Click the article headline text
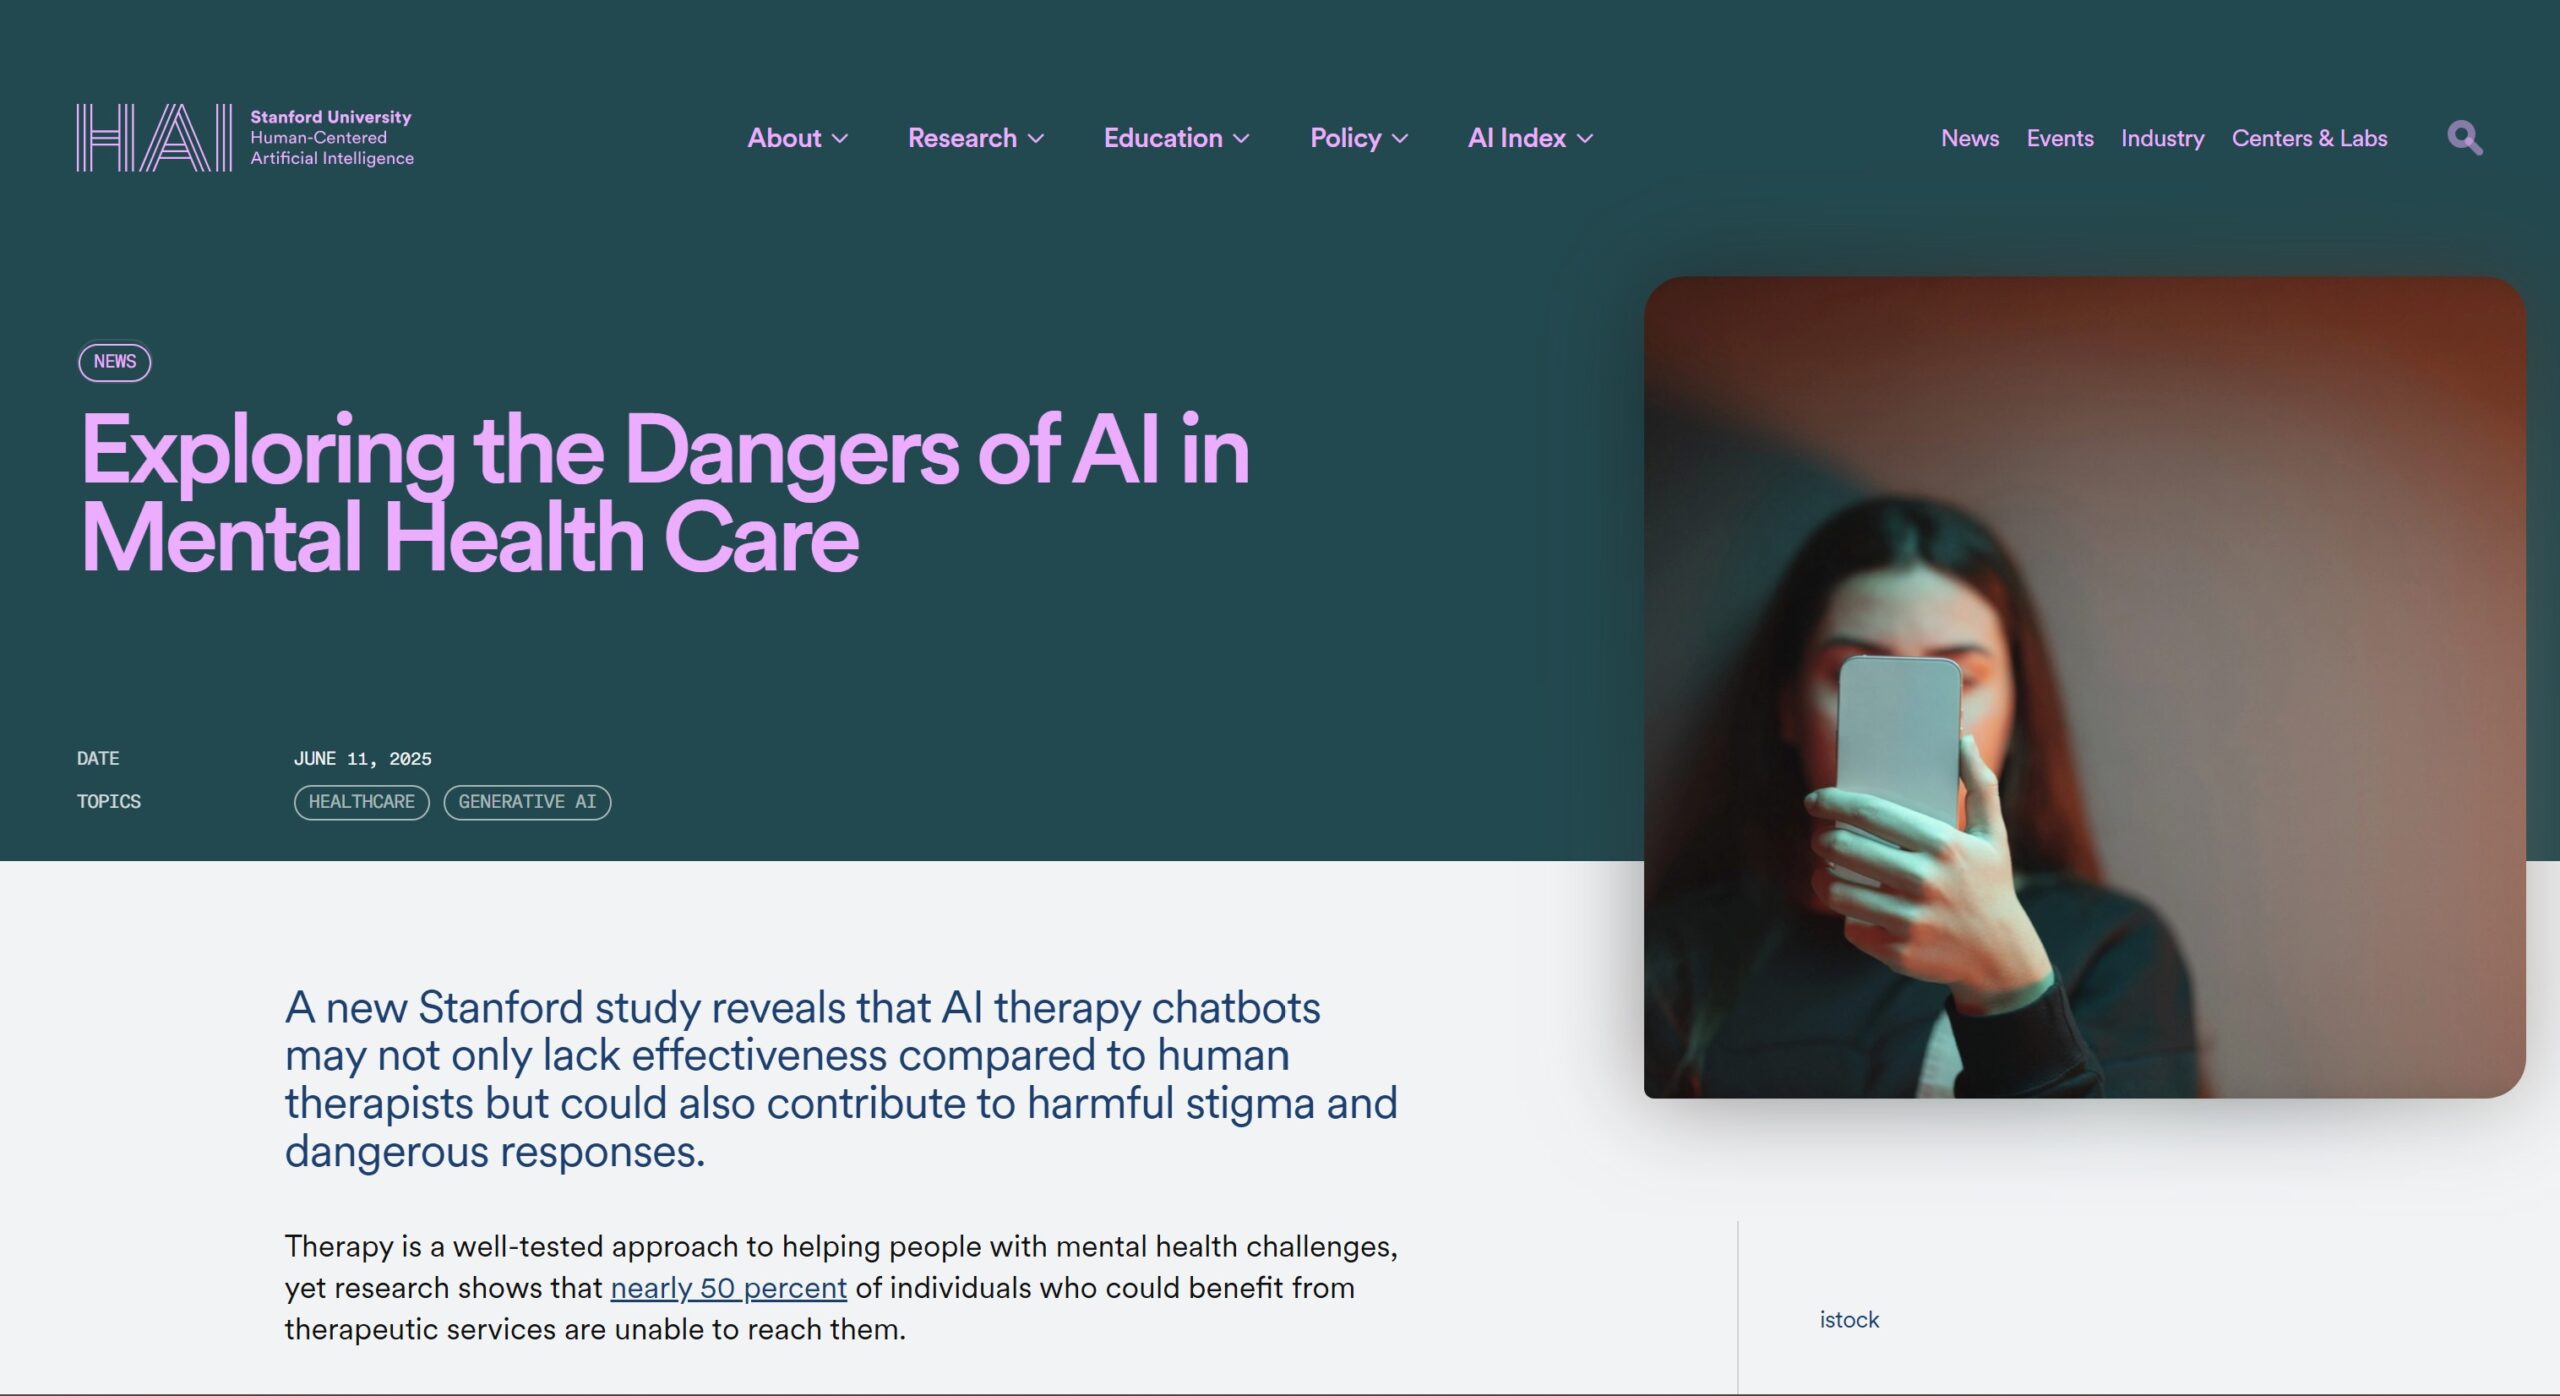Viewport: 2560px width, 1396px height. 665,494
